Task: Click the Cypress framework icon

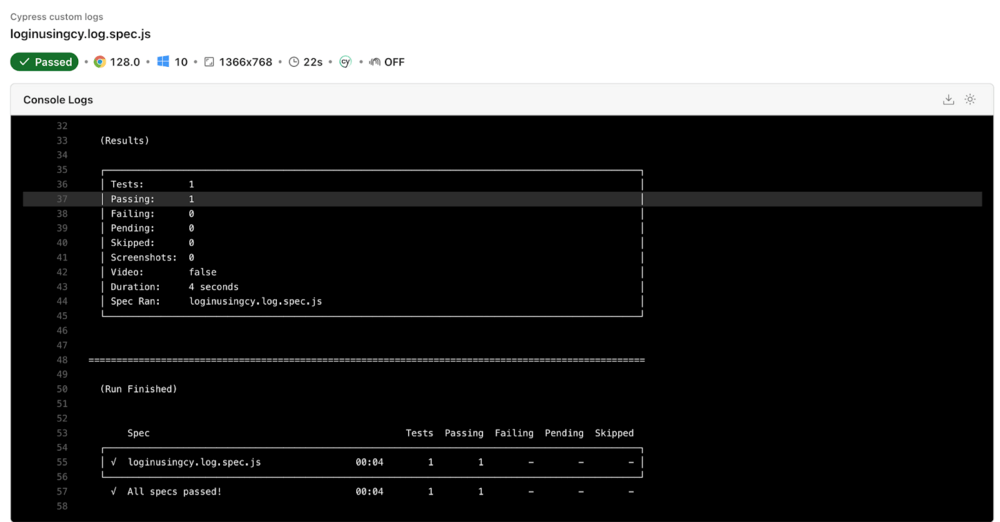Action: (x=345, y=62)
